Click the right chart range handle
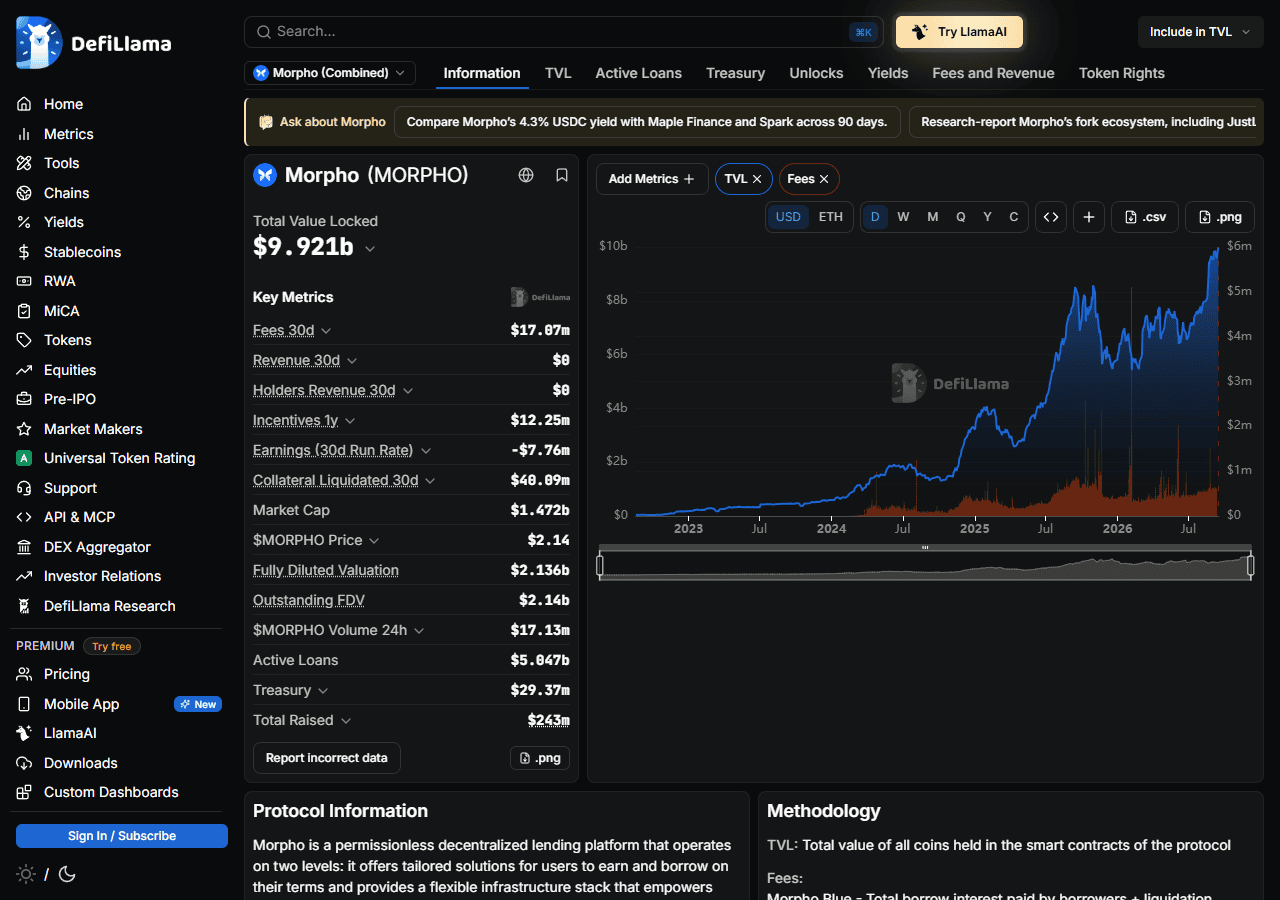The width and height of the screenshot is (1280, 900). tap(1251, 566)
